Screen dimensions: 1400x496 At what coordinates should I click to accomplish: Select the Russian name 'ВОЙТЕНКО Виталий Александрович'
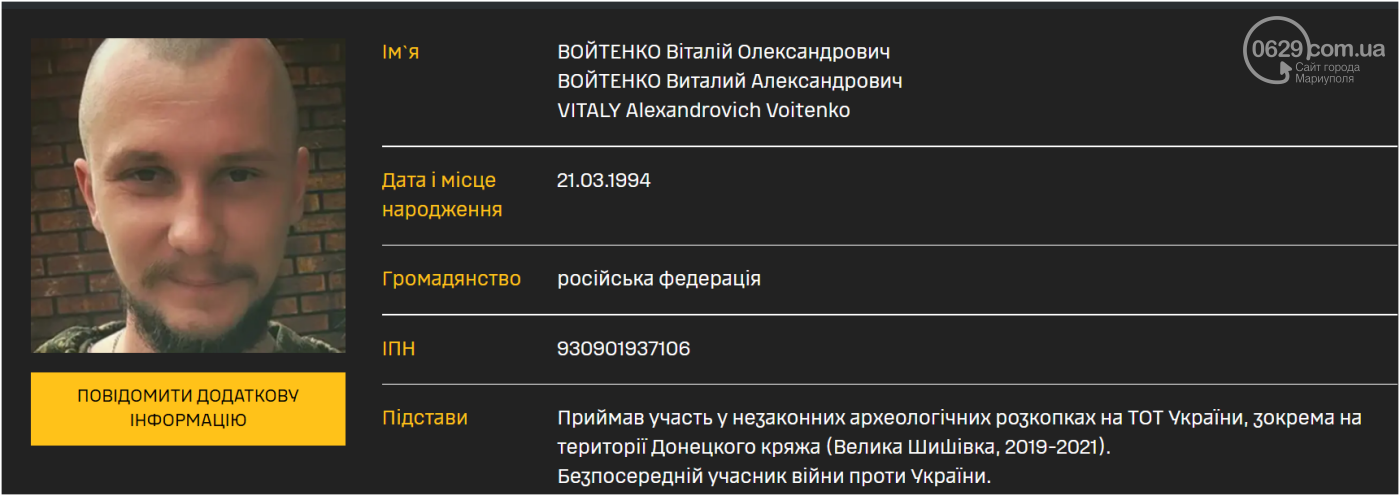pos(729,81)
